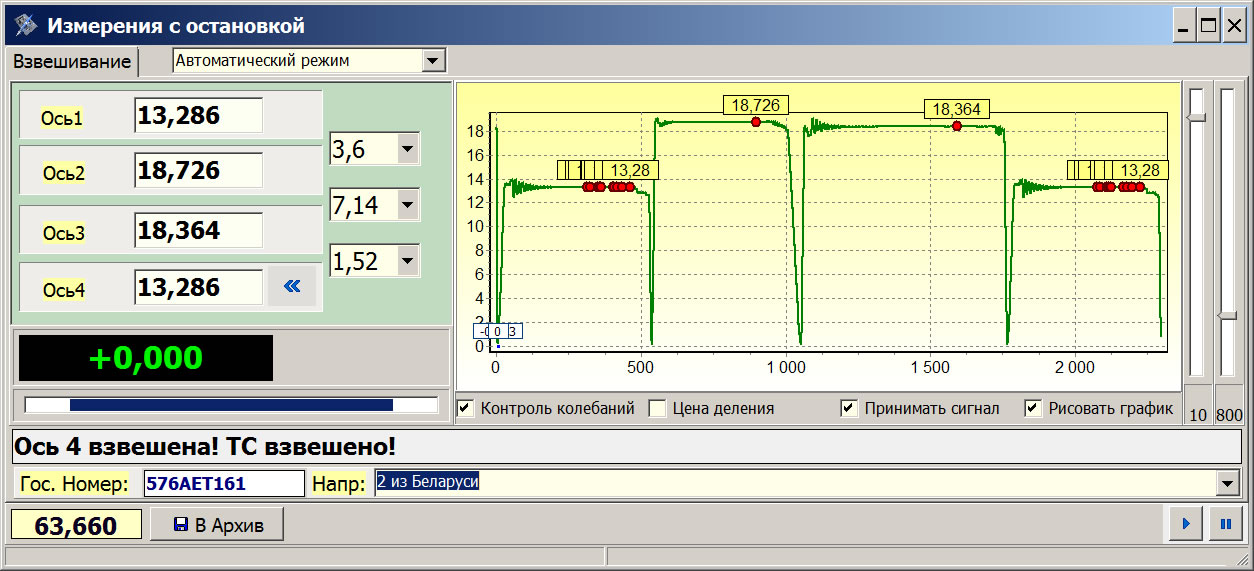Open the Напр direction dropdown list
The image size is (1254, 571).
tap(1227, 484)
